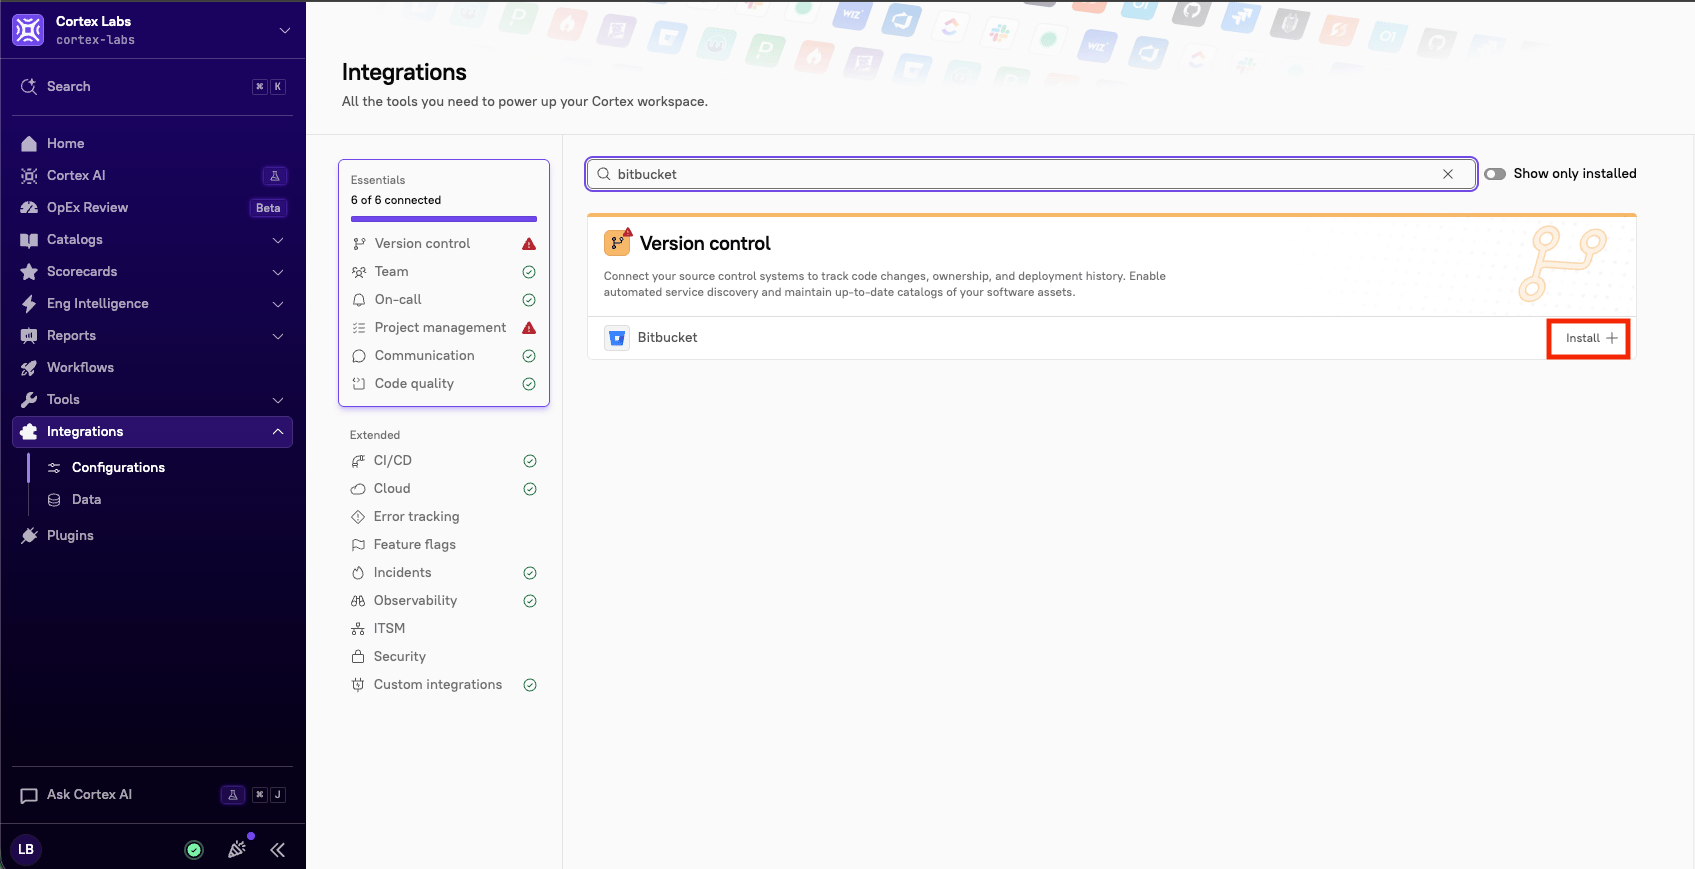Screen dimensions: 1695x869
Task: Open the Home icon in sidebar
Action: pos(29,144)
